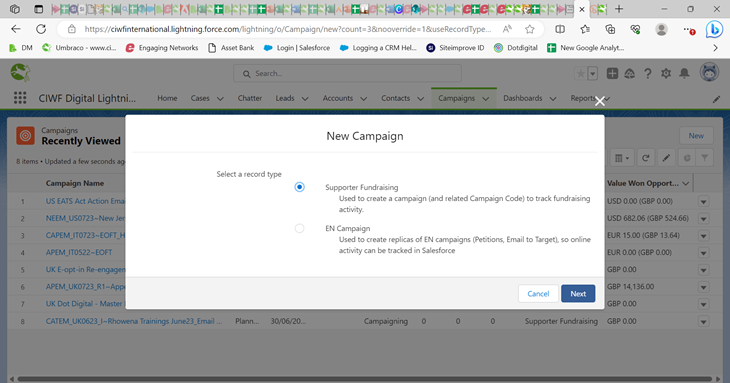
Task: Open row actions for US EATS Act campaign
Action: pos(703,202)
